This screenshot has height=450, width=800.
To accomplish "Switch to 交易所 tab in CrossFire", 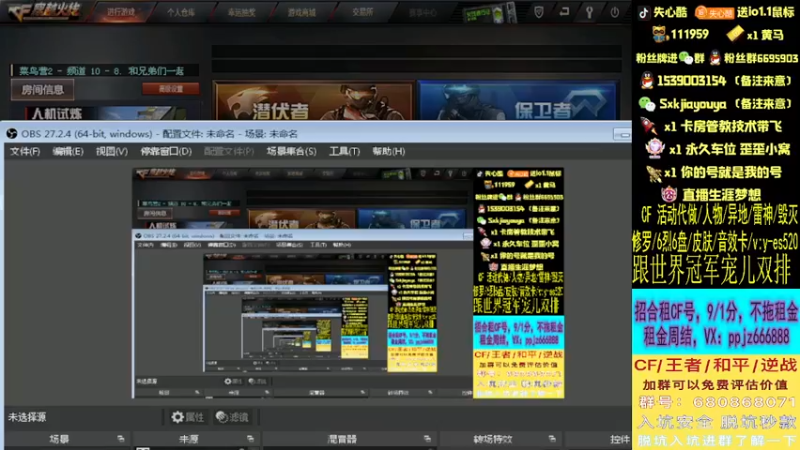I will click(x=362, y=12).
